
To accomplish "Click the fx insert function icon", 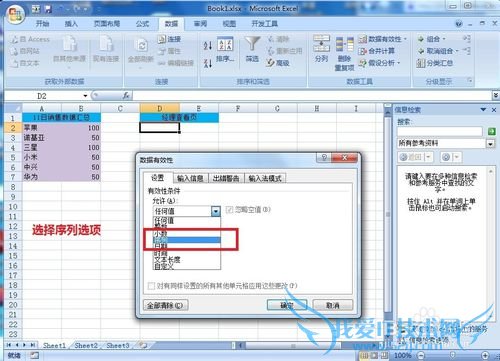I will [126, 96].
